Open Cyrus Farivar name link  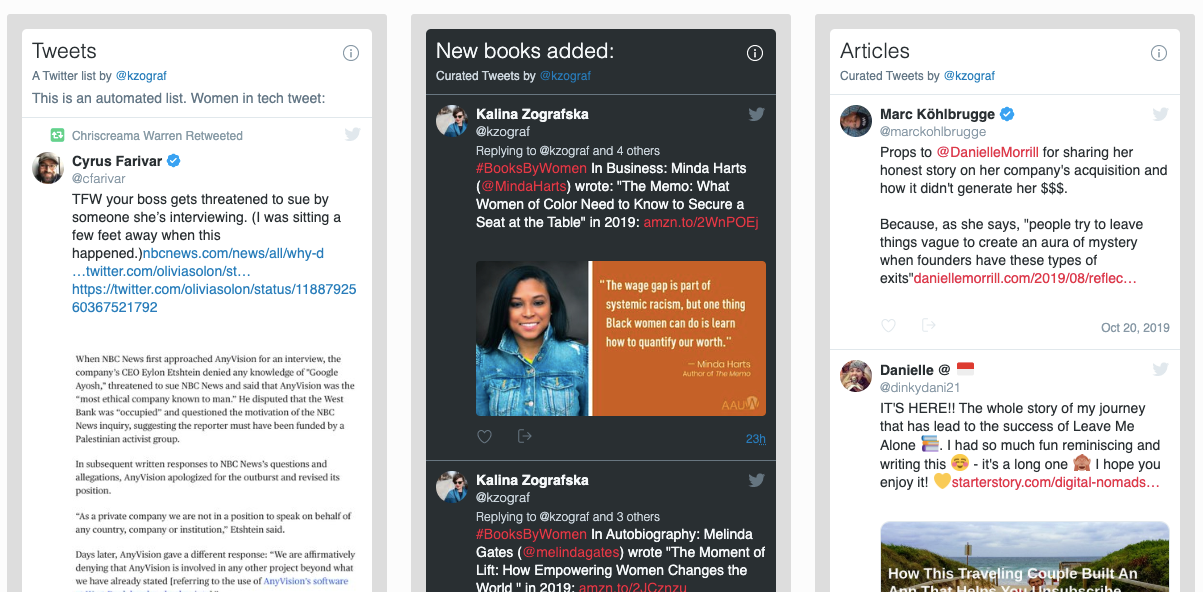click(117, 161)
